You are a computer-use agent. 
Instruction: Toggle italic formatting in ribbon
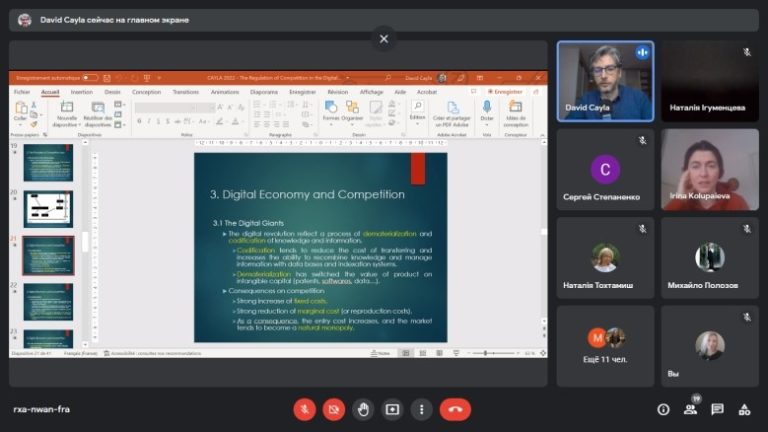[x=149, y=121]
